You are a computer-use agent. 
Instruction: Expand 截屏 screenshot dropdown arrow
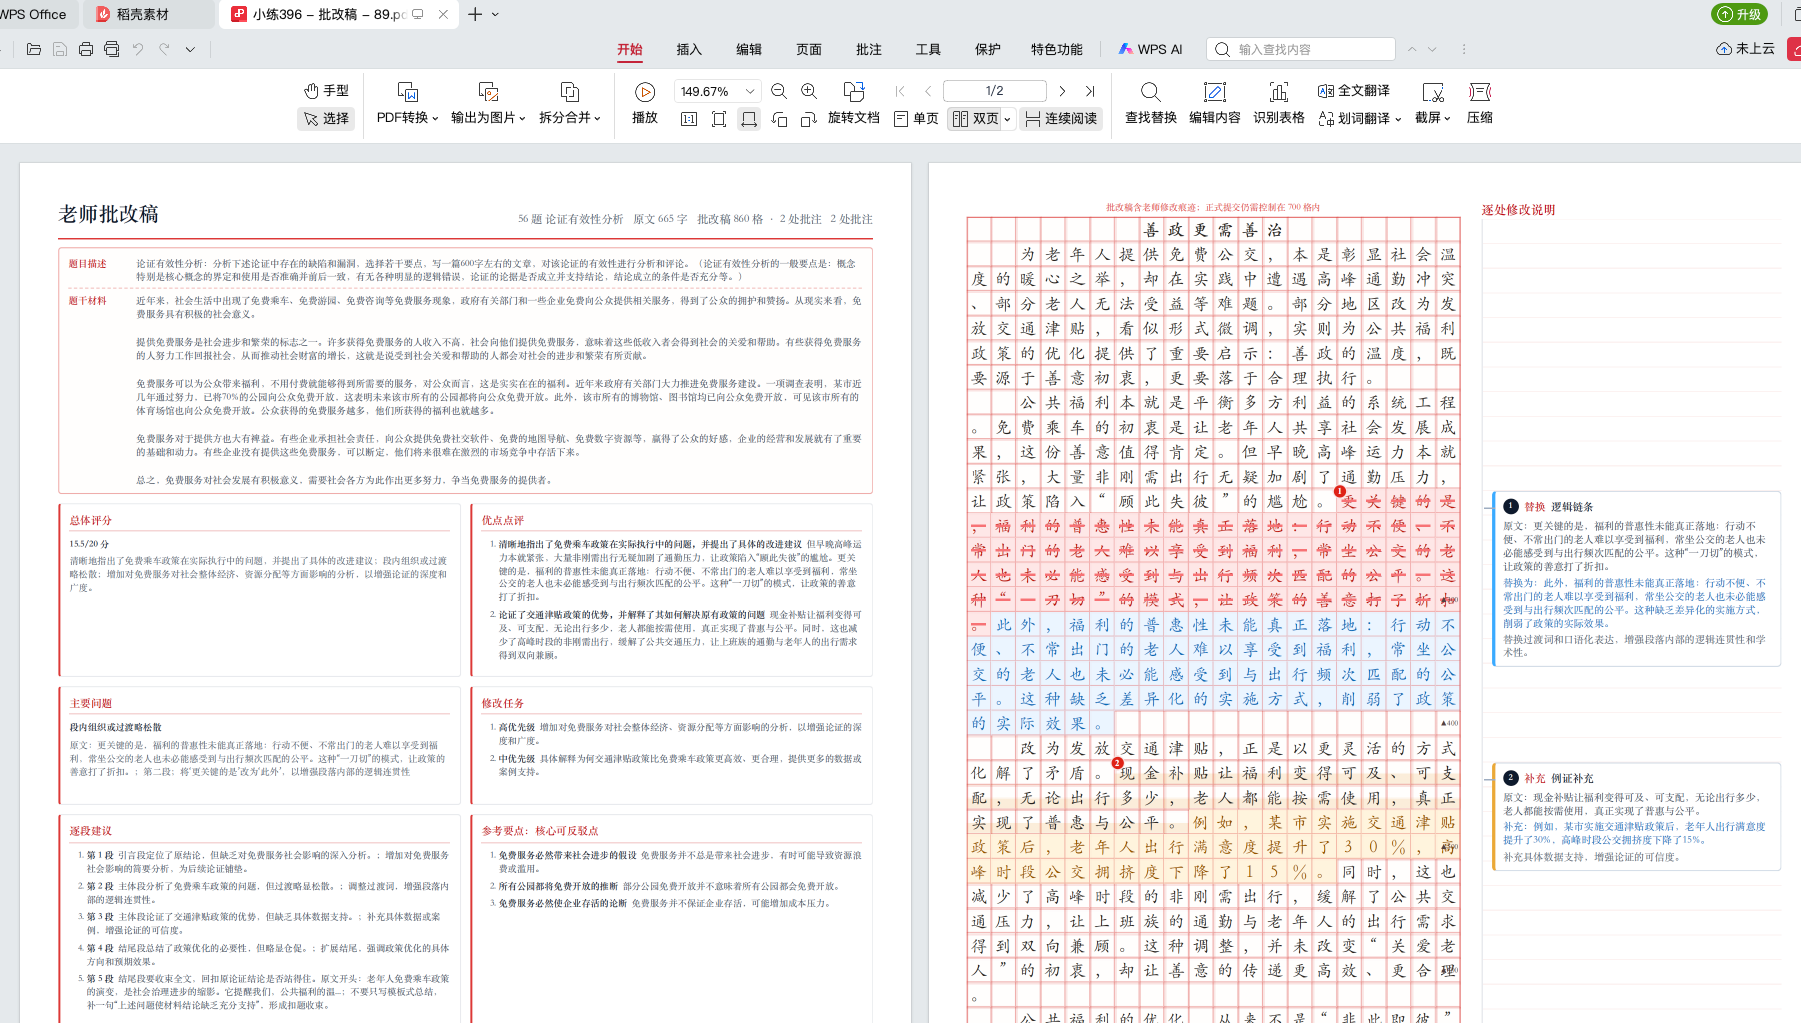click(1447, 118)
